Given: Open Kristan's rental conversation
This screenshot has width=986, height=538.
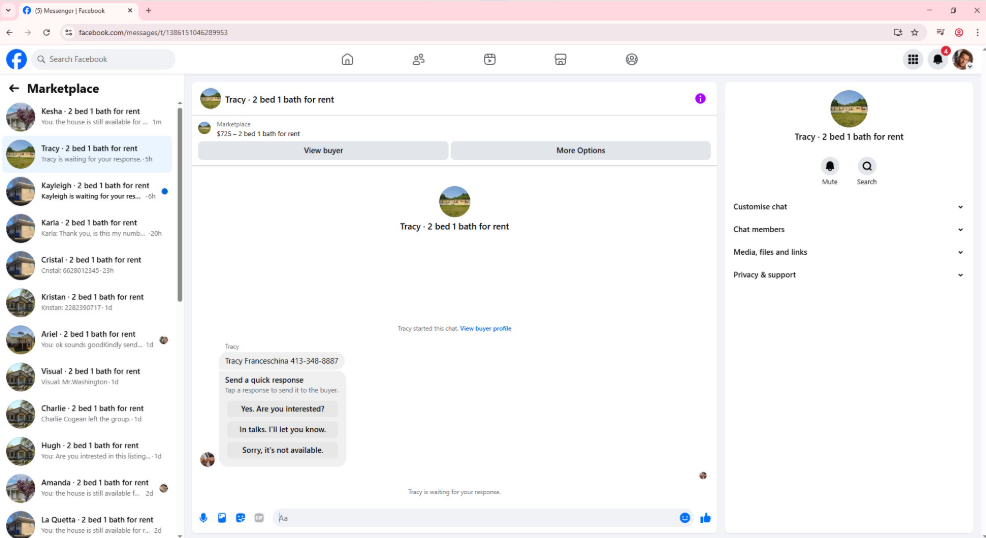Looking at the screenshot, I should click(87, 302).
